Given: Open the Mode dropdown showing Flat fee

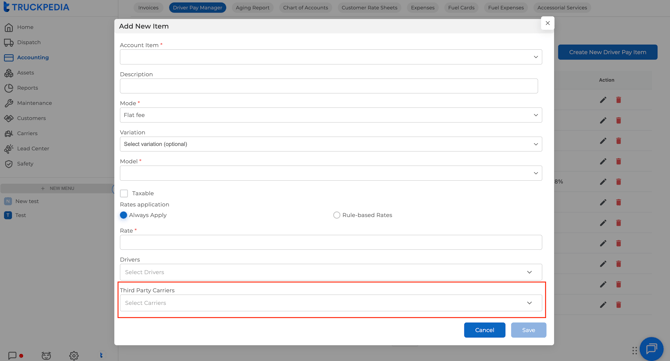Looking at the screenshot, I should pos(331,115).
